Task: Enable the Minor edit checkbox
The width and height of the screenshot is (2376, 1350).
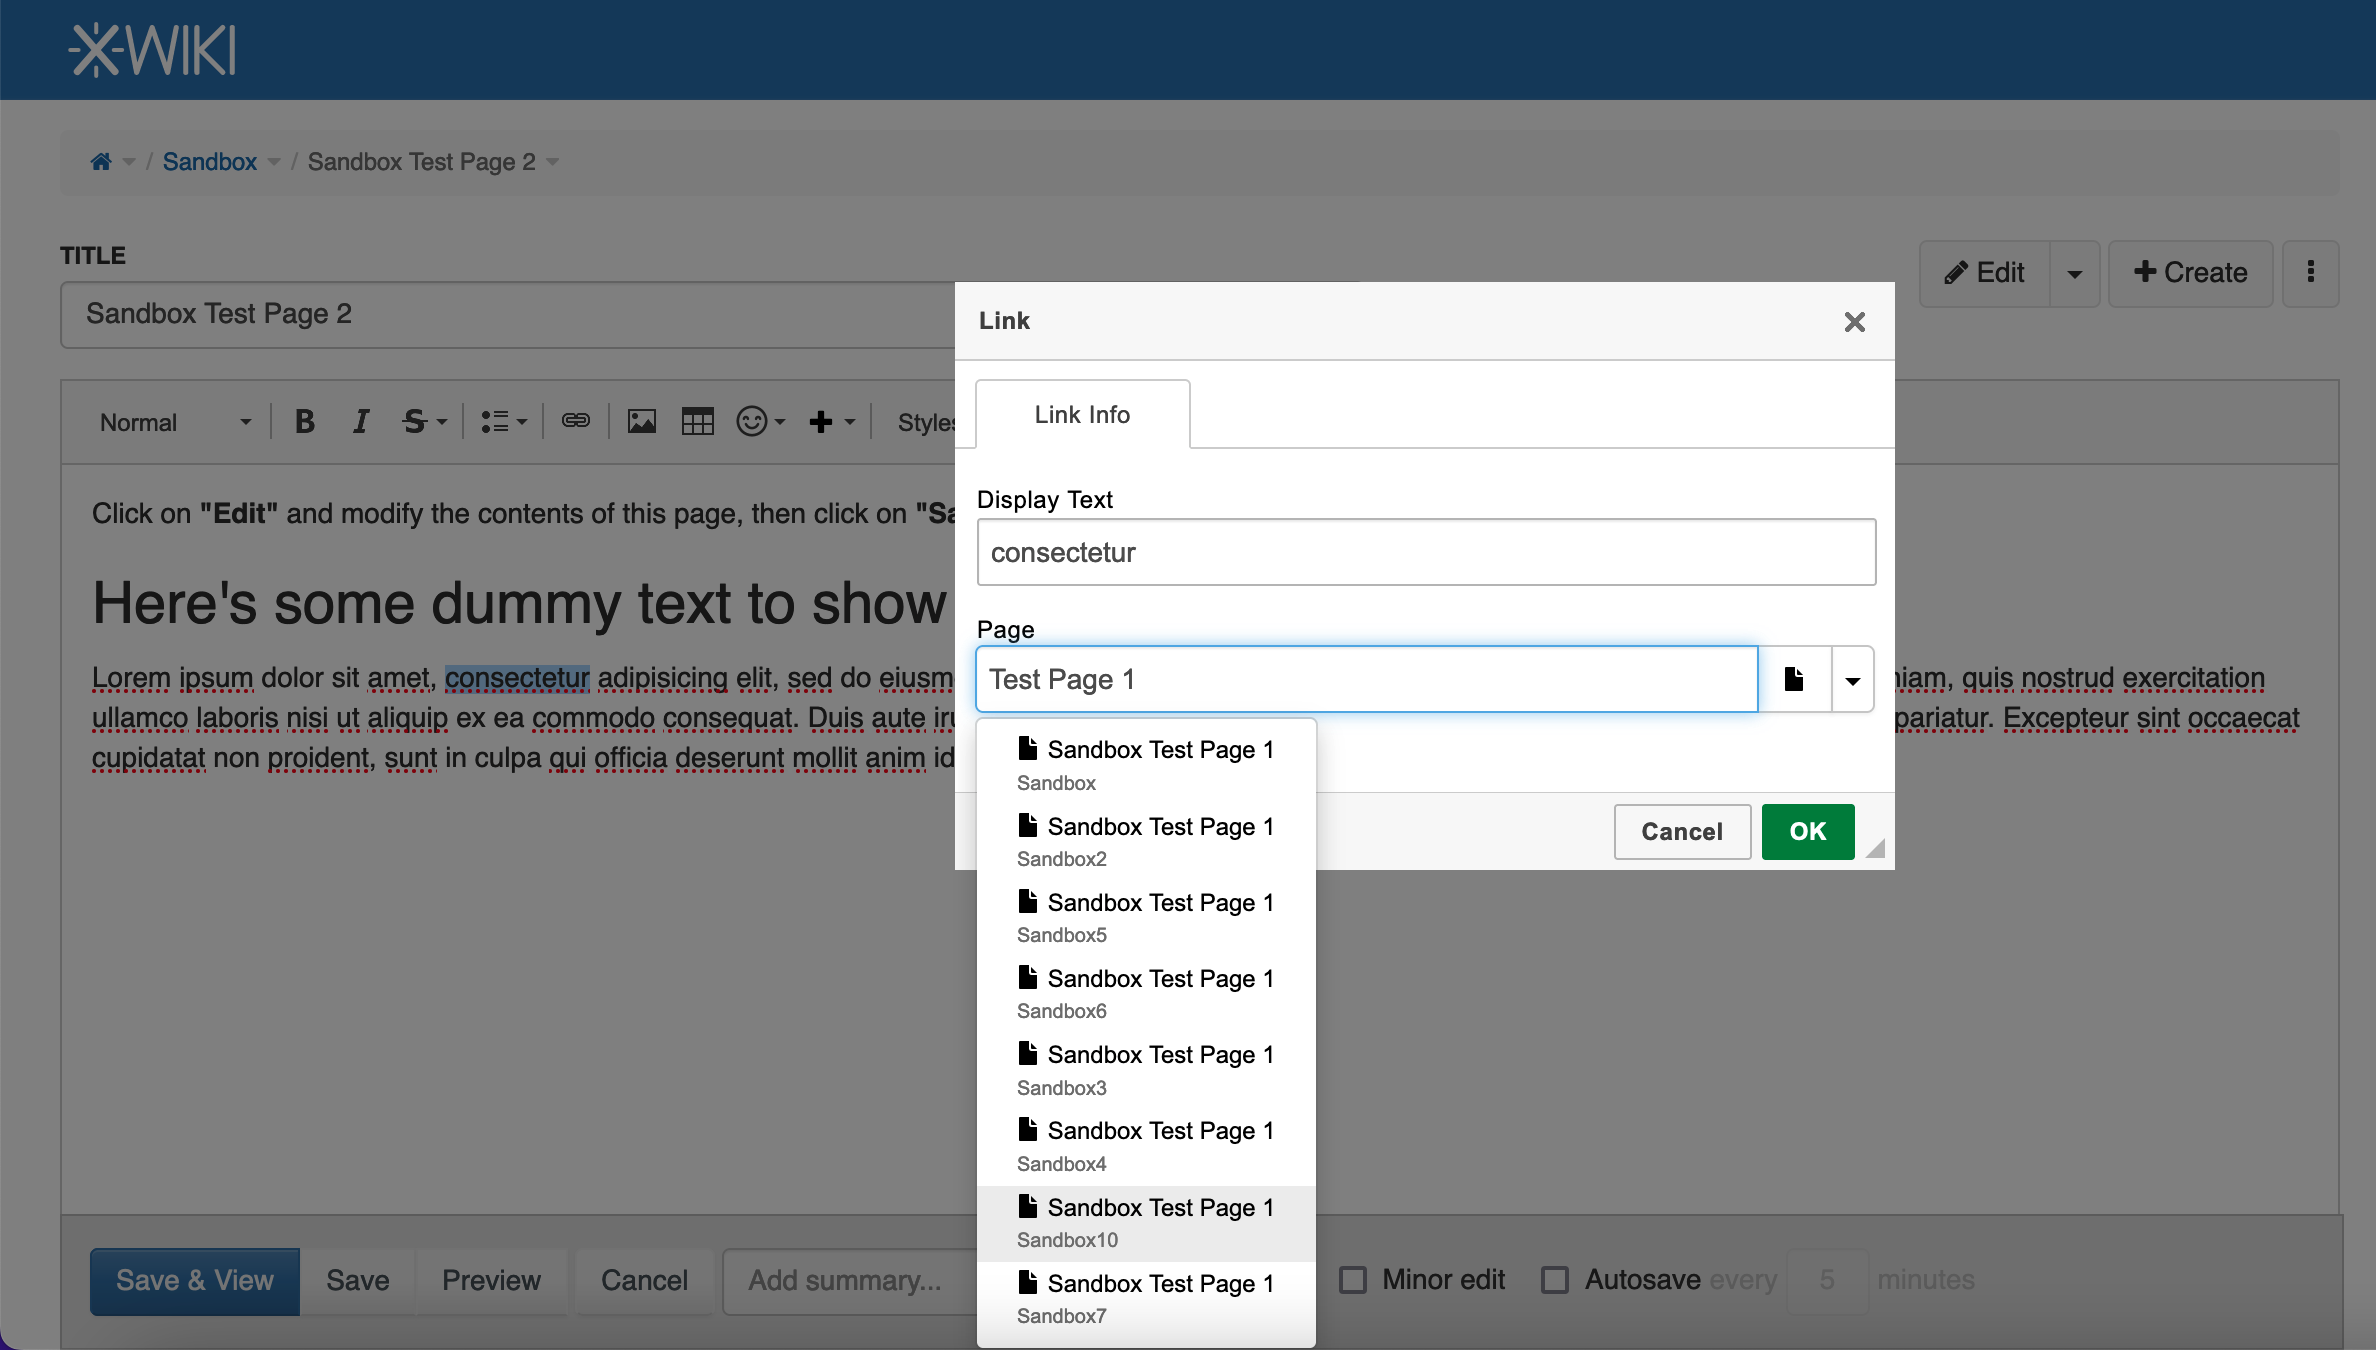Action: [x=1353, y=1280]
